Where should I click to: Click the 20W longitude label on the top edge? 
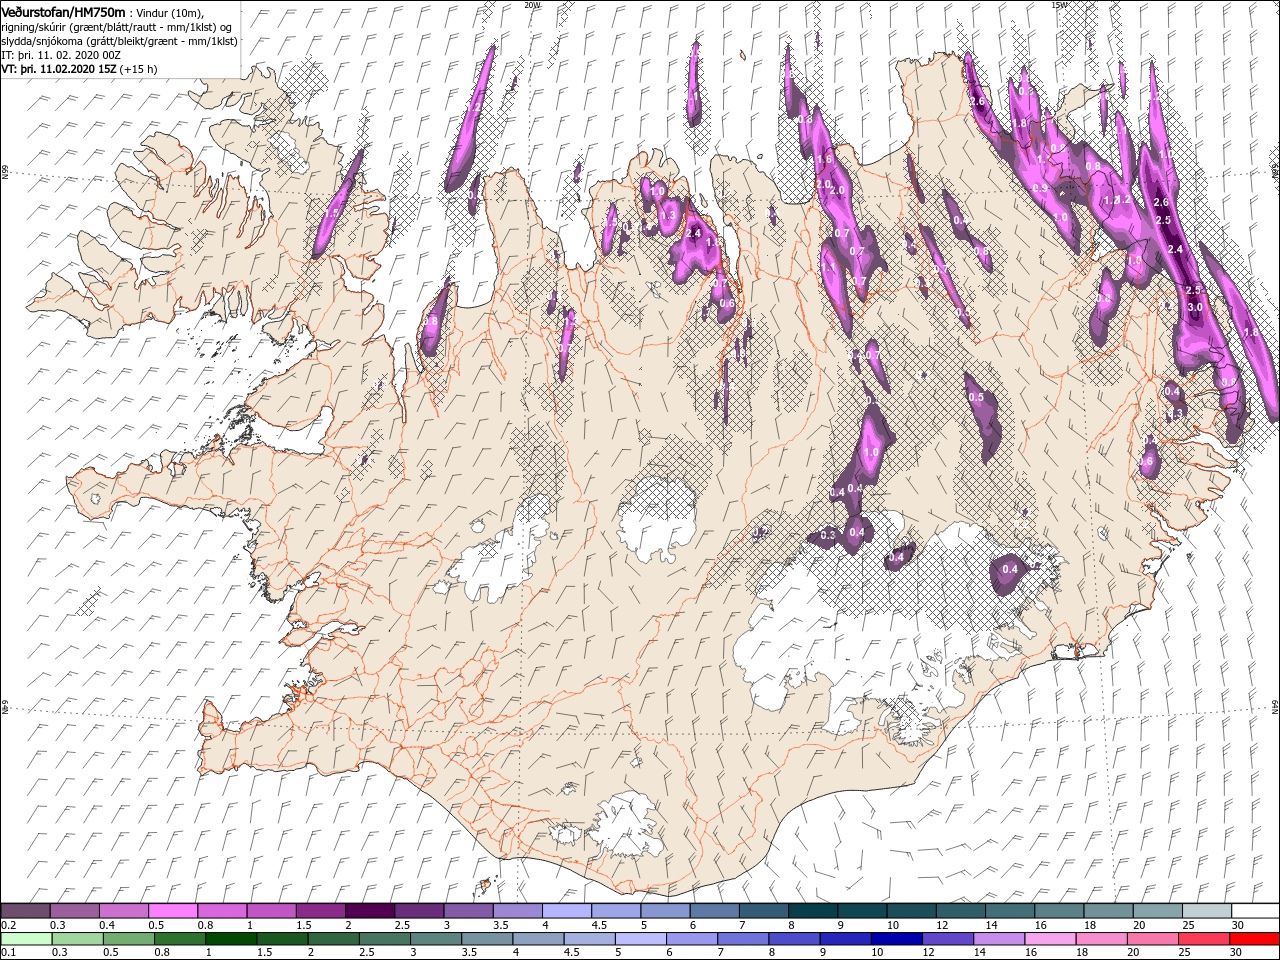click(x=531, y=4)
